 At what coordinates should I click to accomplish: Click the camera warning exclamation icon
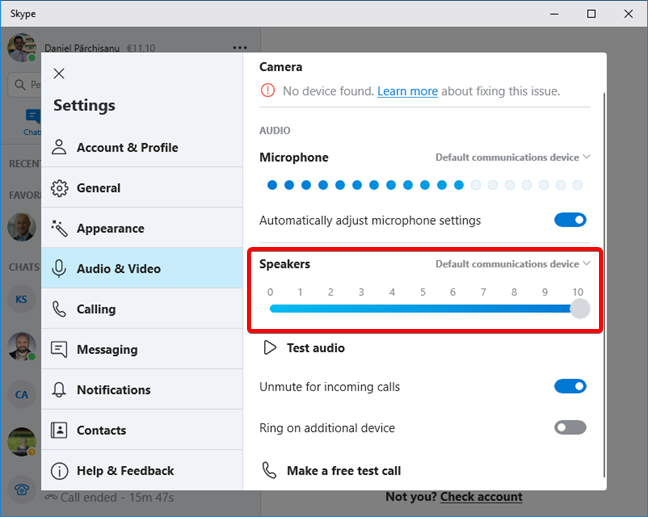tap(268, 90)
